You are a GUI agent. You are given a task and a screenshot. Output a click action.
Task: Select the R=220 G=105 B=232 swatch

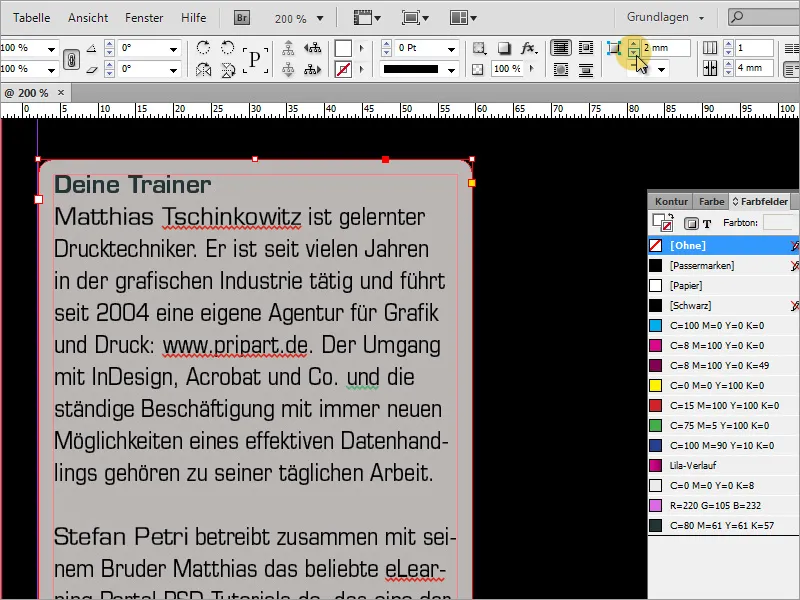(723, 506)
